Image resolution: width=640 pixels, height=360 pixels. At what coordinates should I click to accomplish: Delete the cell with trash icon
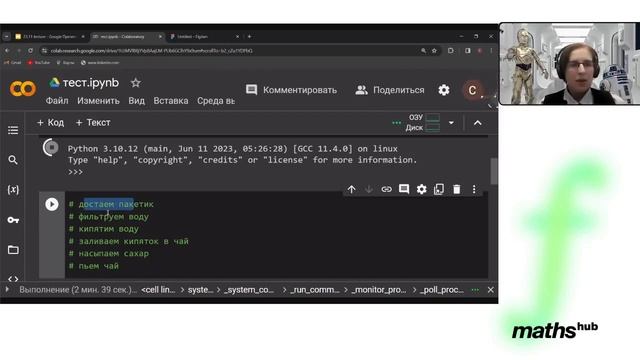coord(457,189)
